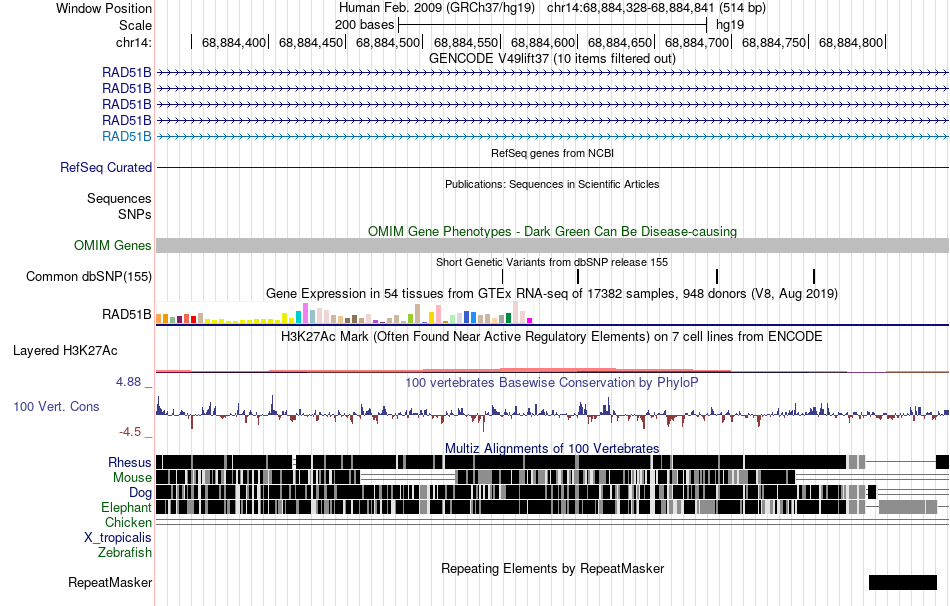Open the 100 vertebrates PhyloP conservation title
The image size is (950, 606).
click(x=552, y=382)
